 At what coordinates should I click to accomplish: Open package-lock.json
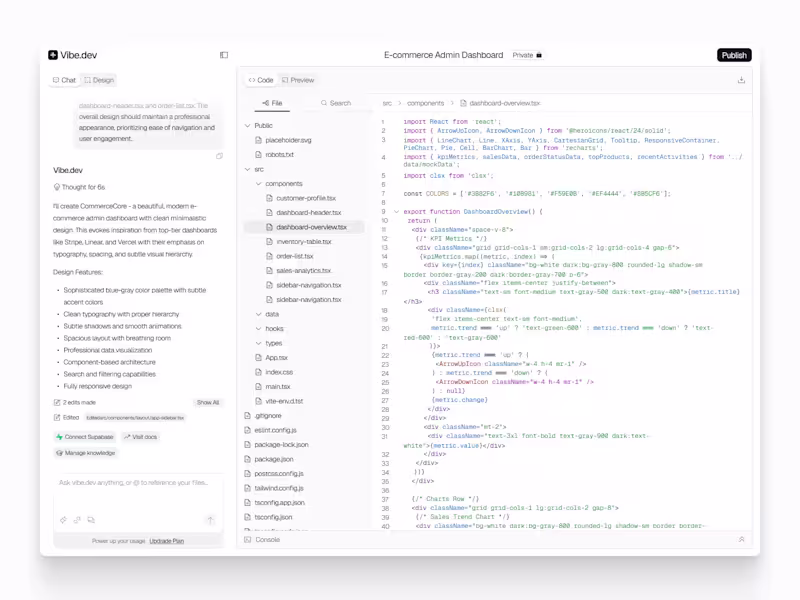tap(281, 445)
